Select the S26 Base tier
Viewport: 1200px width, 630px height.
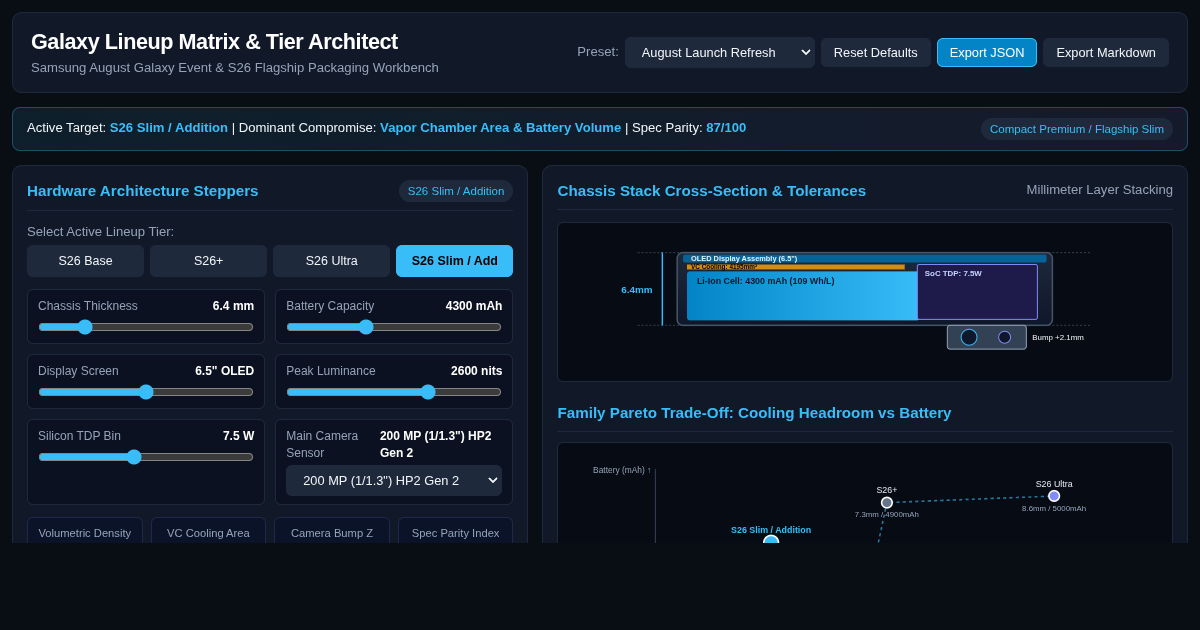86,261
